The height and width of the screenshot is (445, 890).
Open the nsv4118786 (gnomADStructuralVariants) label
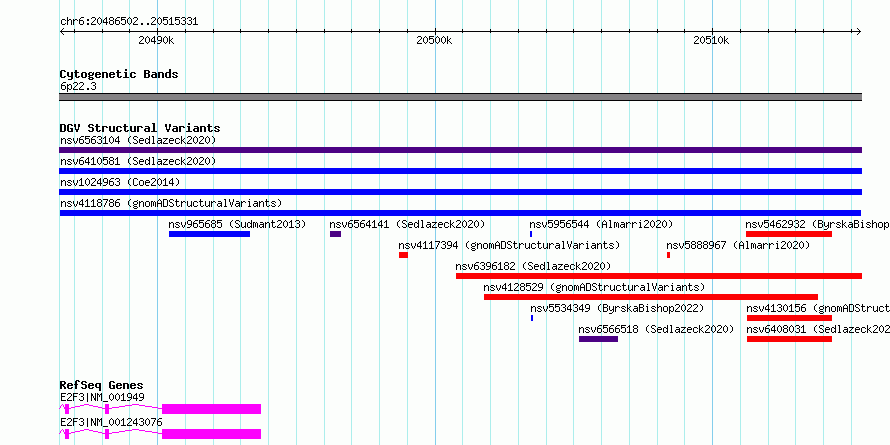(x=171, y=203)
